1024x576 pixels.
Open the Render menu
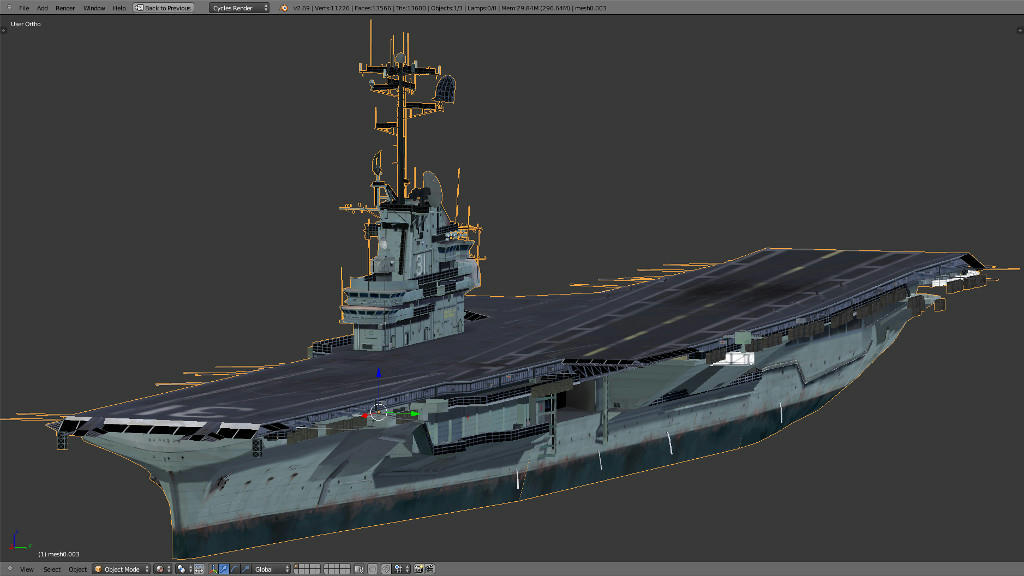coord(65,8)
